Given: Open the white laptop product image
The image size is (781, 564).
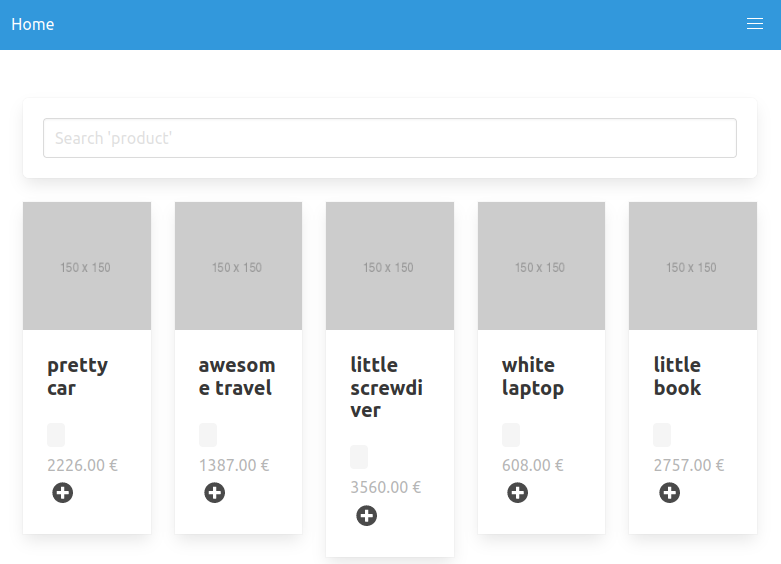Looking at the screenshot, I should click(541, 266).
